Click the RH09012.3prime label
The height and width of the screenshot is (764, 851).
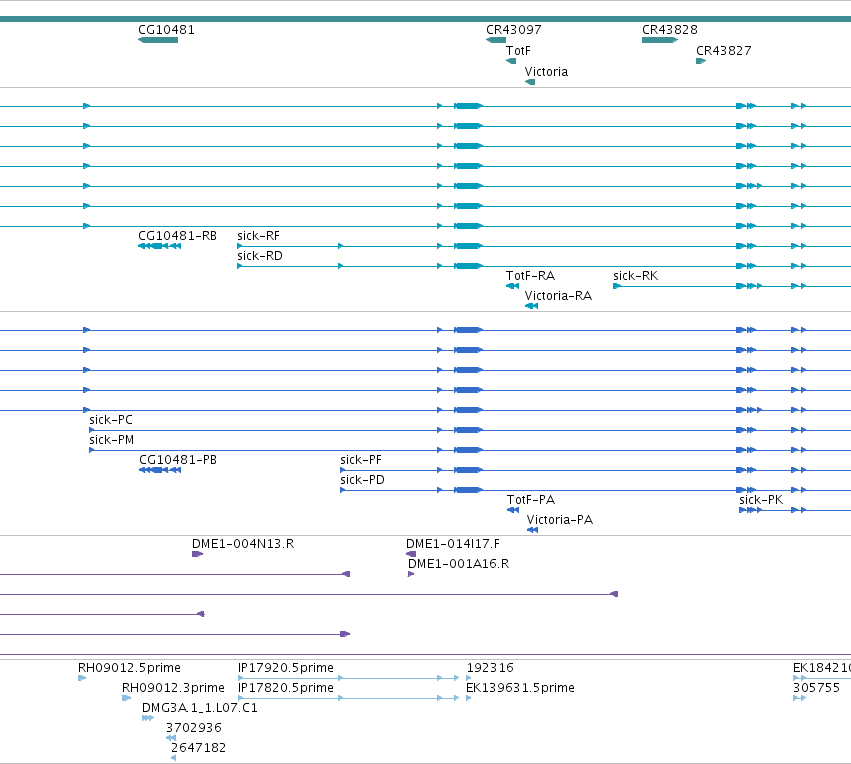click(173, 688)
